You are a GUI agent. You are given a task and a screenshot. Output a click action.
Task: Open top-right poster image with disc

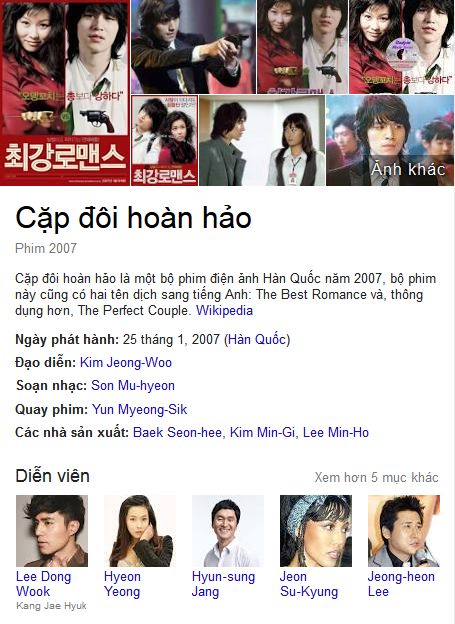pyautogui.click(x=402, y=47)
